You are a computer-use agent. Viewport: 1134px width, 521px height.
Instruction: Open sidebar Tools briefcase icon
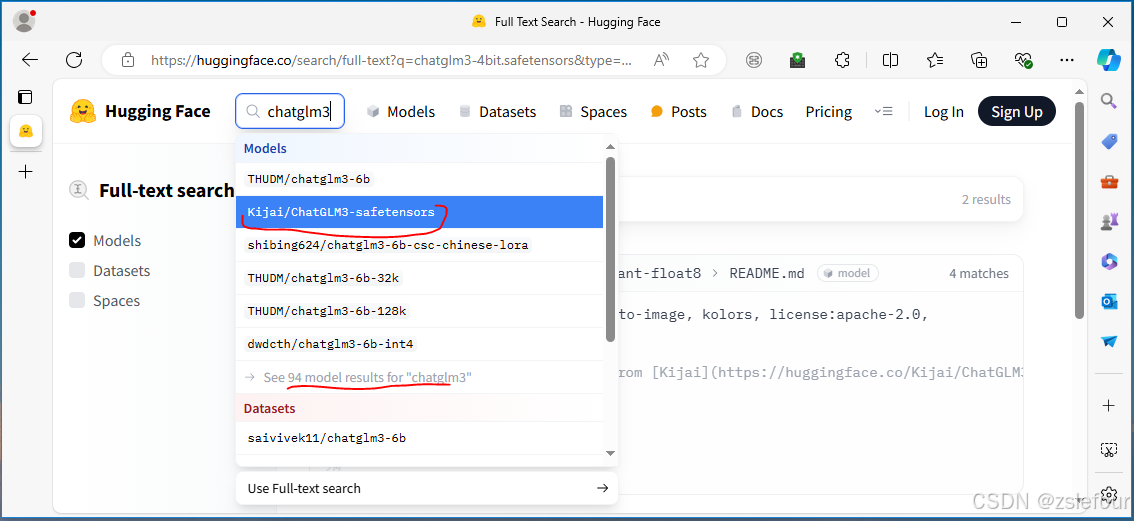1109,182
